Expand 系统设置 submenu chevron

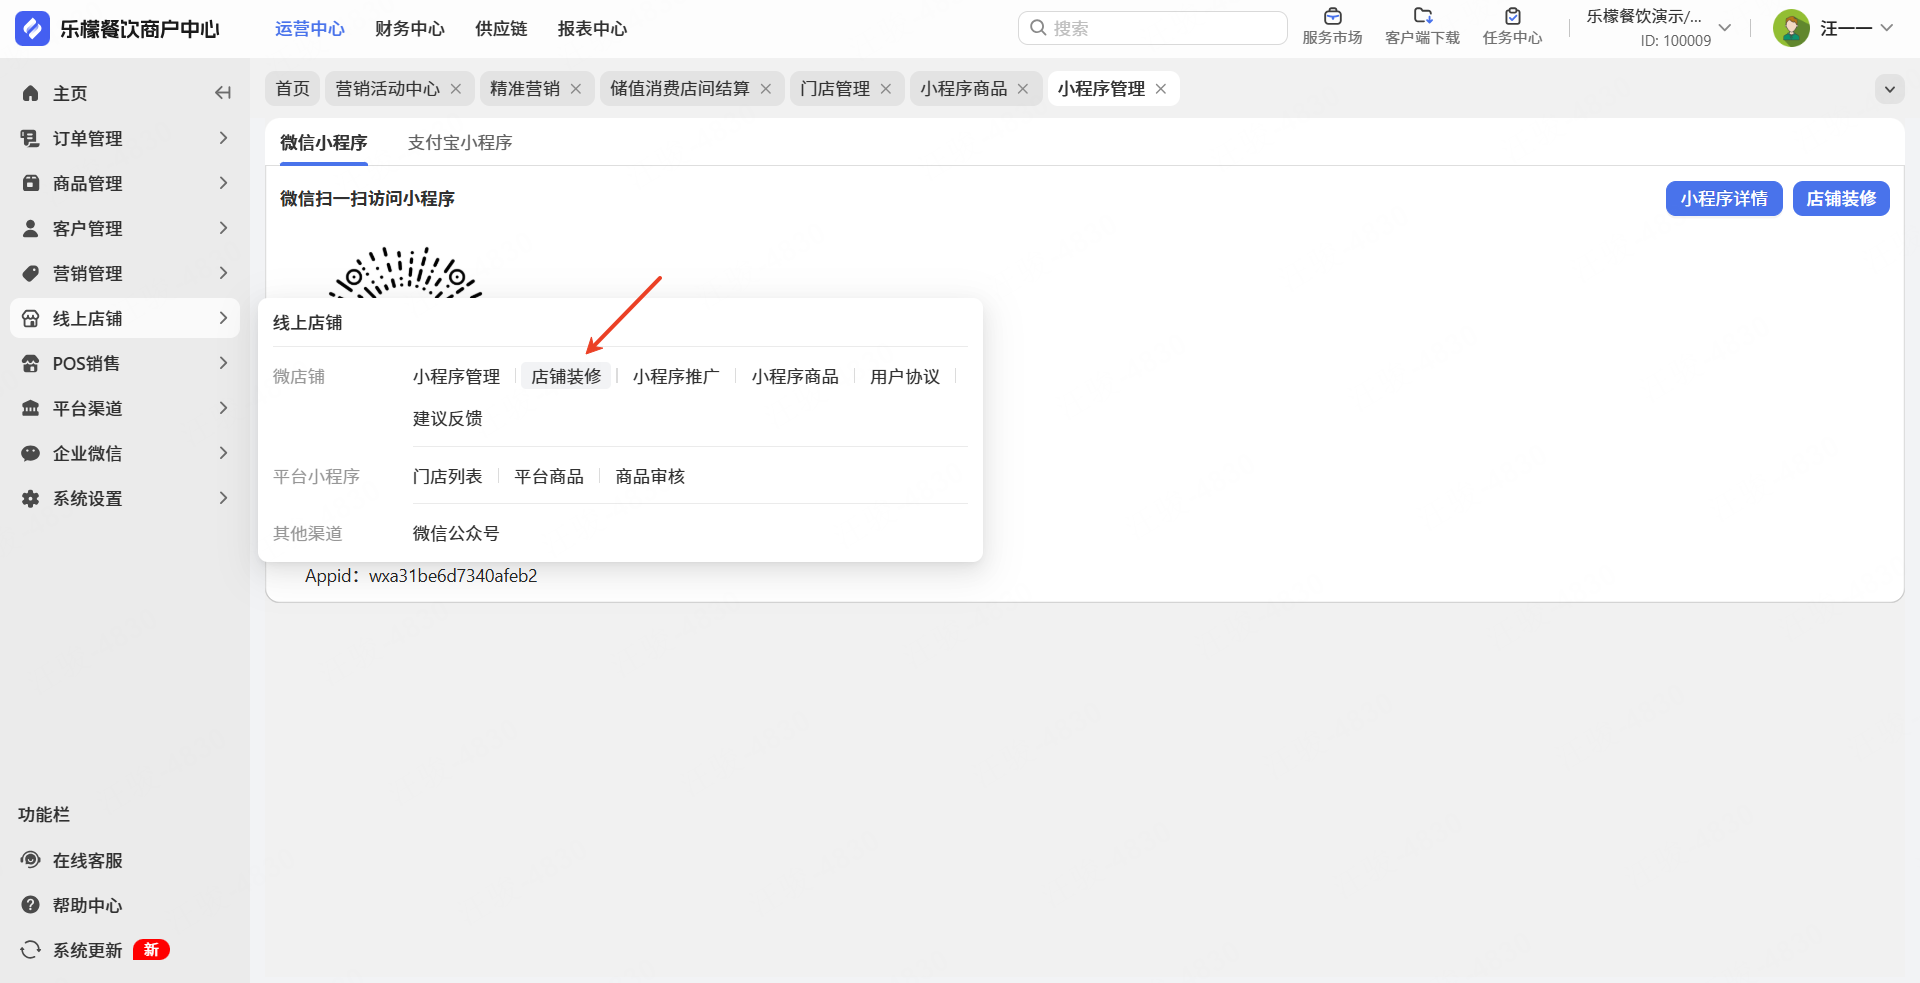[x=223, y=498]
